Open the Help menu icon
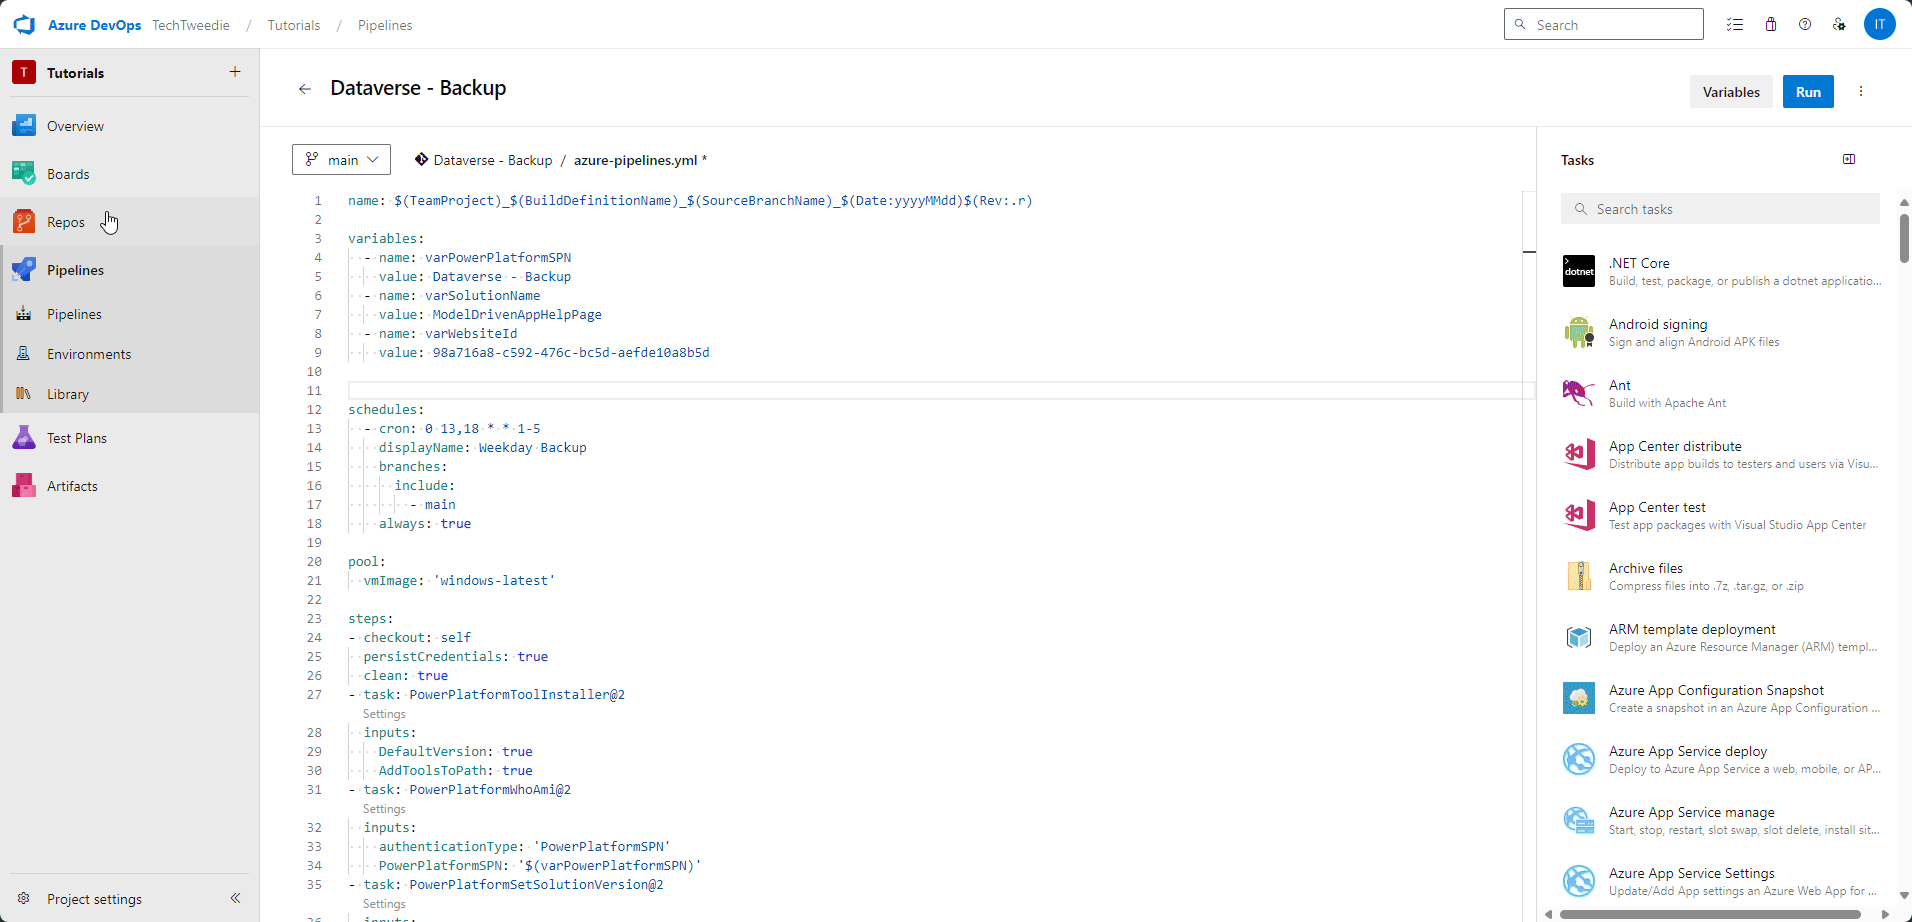This screenshot has width=1912, height=922. [1805, 24]
